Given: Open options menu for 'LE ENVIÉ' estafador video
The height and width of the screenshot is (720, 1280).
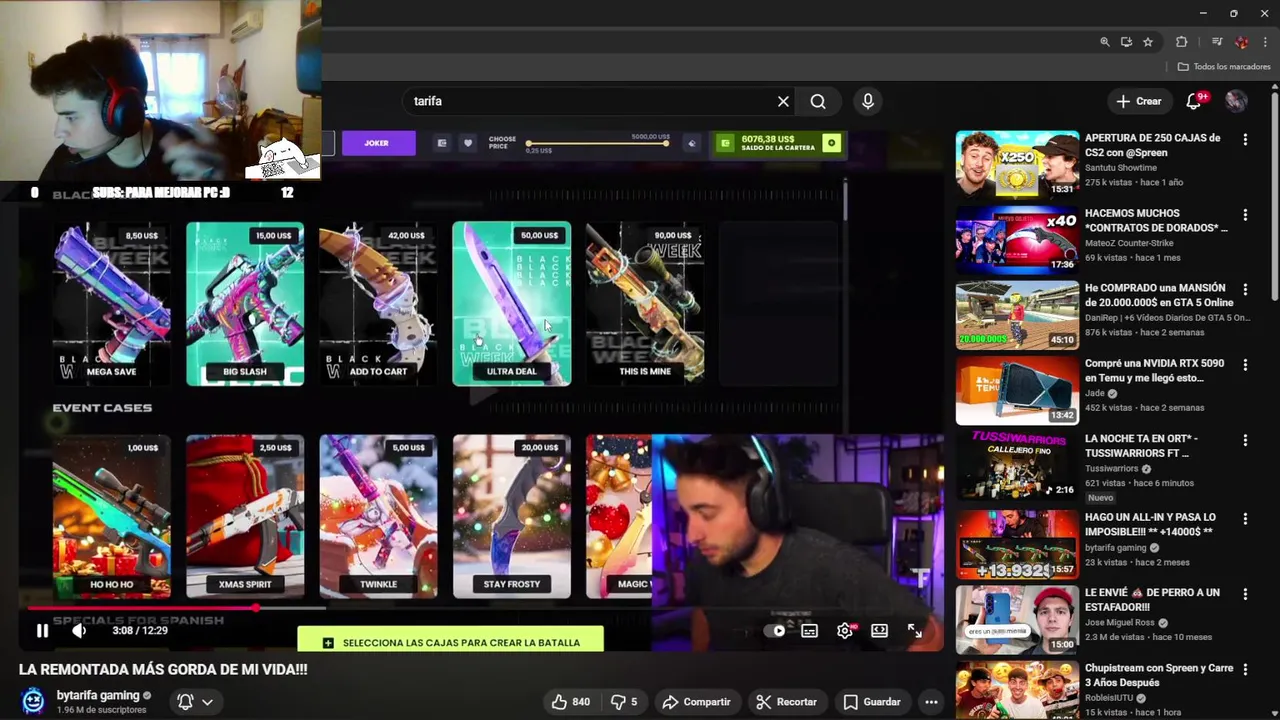Looking at the screenshot, I should 1245,594.
